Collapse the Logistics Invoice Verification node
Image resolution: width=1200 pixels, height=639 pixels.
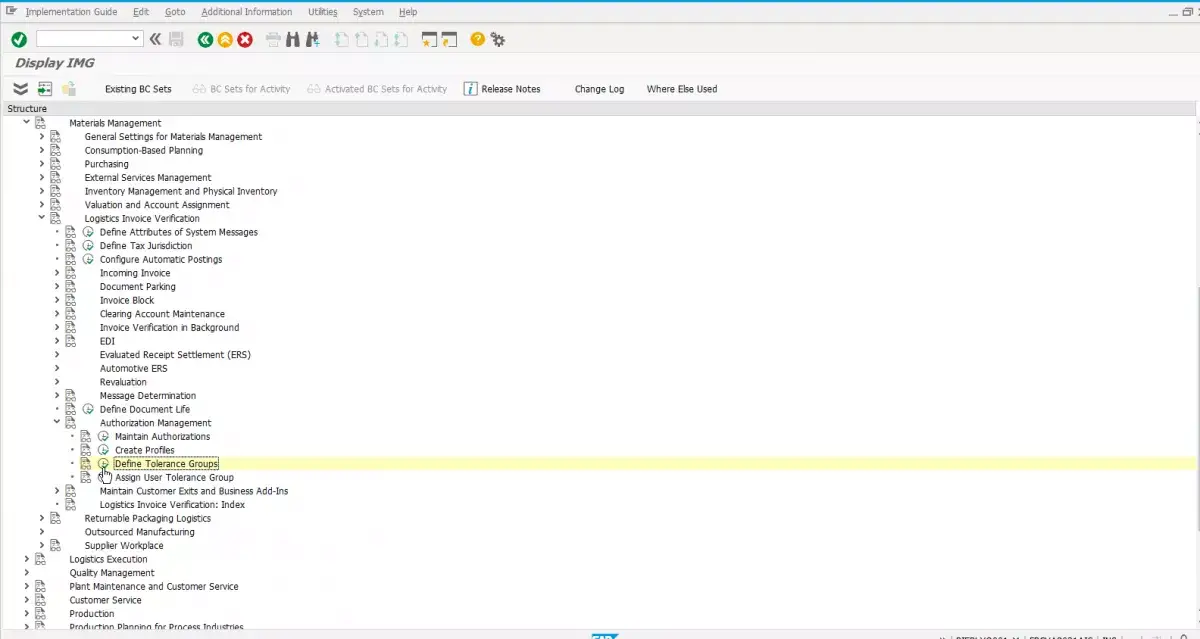click(42, 218)
